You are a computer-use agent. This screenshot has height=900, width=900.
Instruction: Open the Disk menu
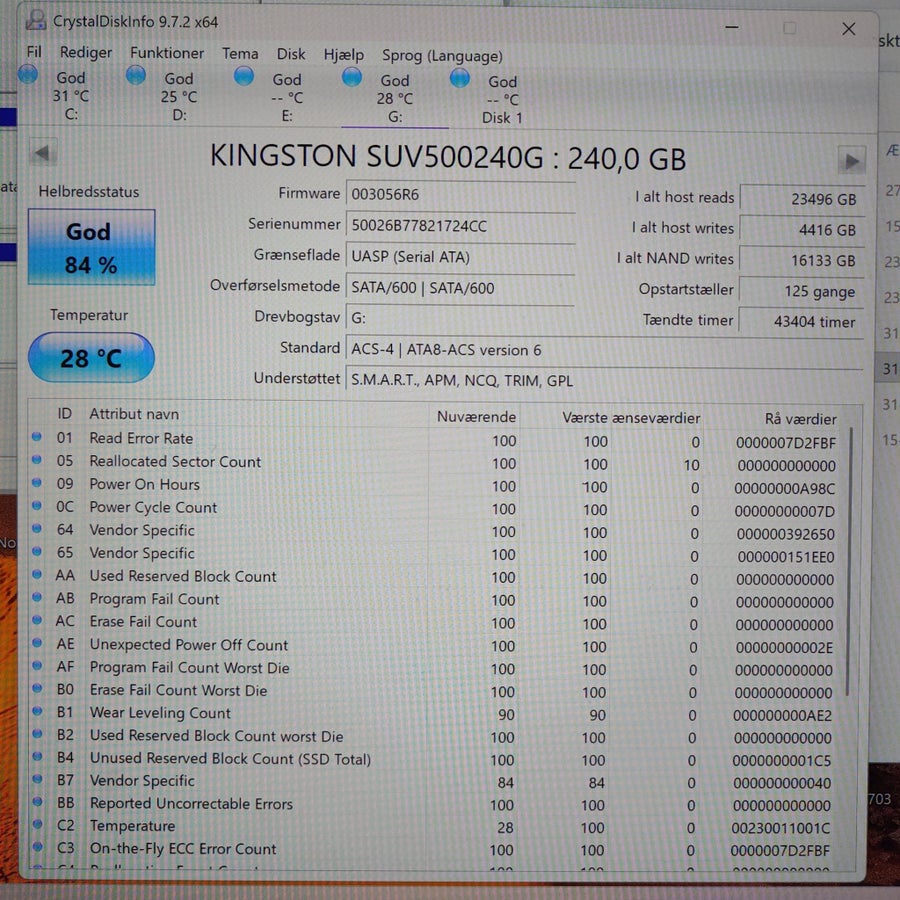point(291,54)
